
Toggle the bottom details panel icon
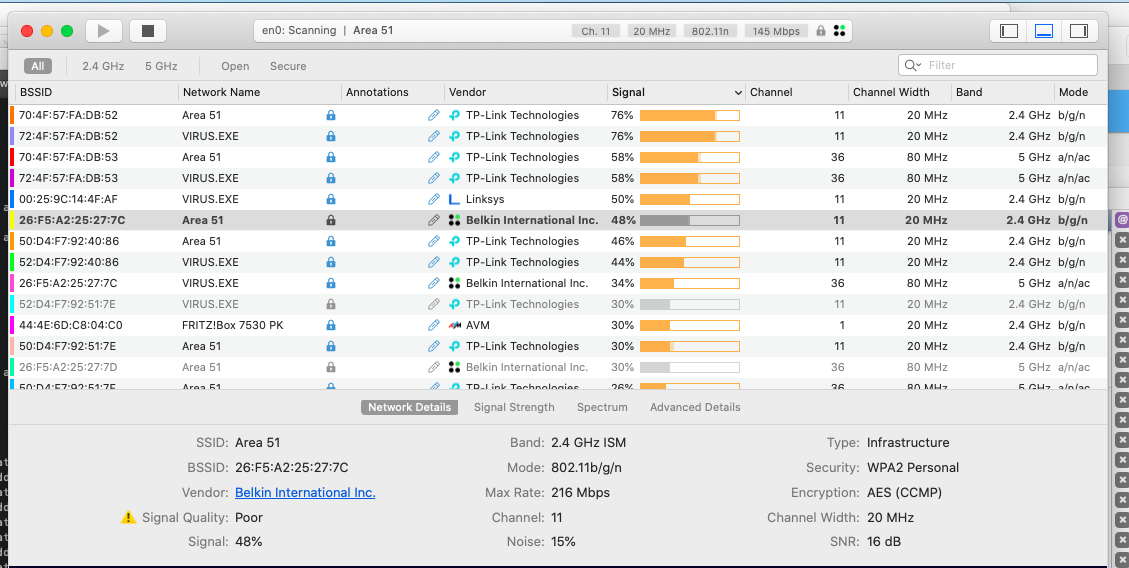pyautogui.click(x=1044, y=31)
